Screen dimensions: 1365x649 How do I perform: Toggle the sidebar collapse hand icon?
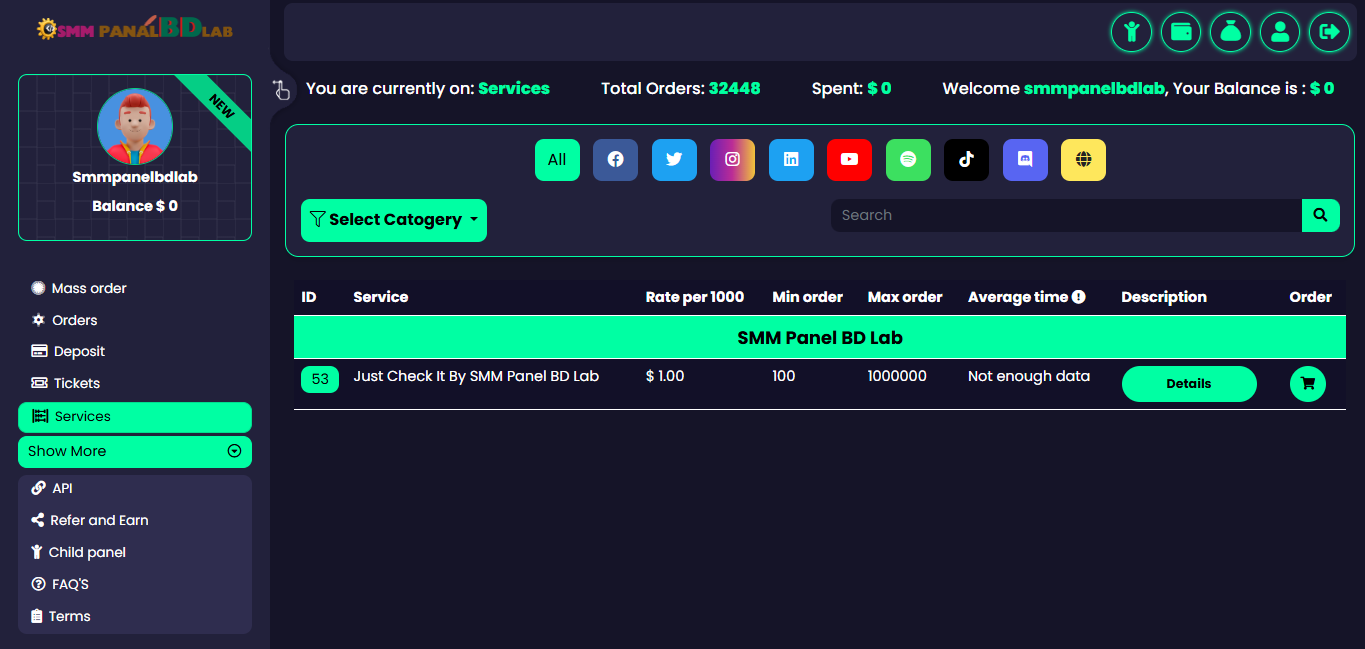point(281,90)
